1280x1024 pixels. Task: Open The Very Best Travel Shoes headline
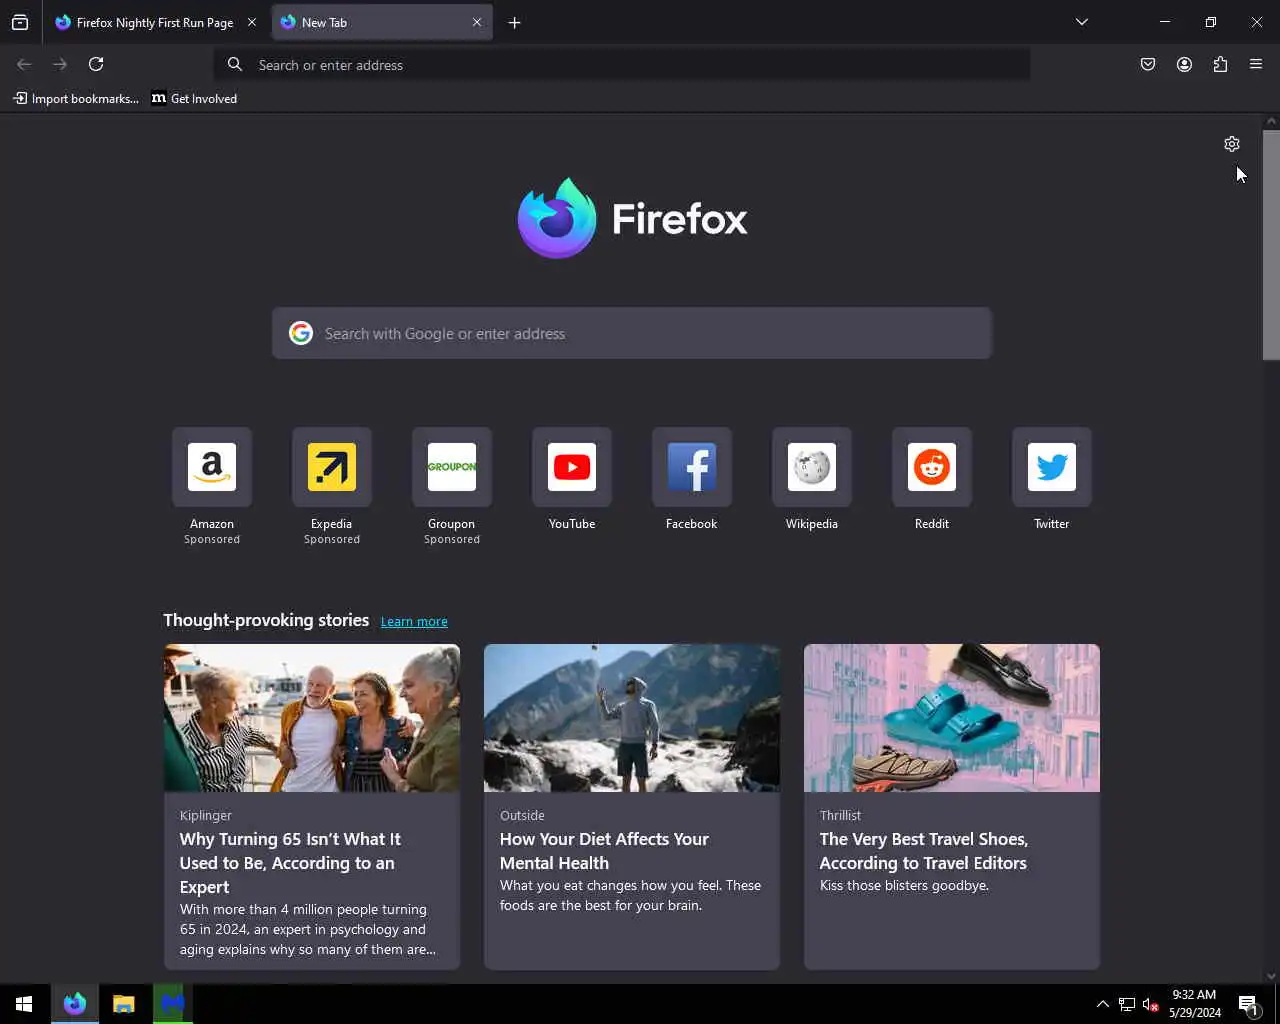coord(923,851)
